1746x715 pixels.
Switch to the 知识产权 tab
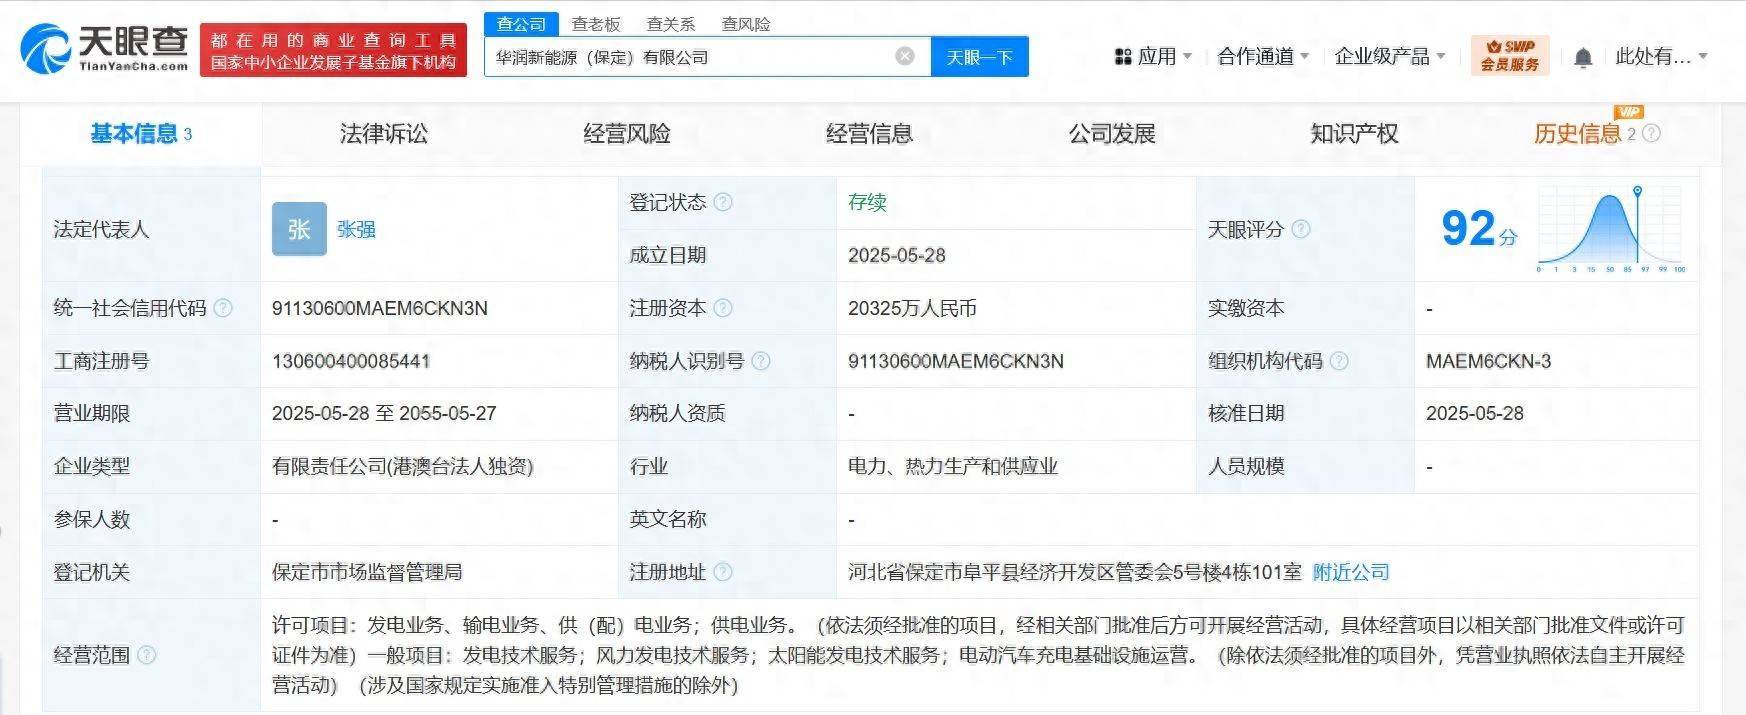[x=1354, y=134]
